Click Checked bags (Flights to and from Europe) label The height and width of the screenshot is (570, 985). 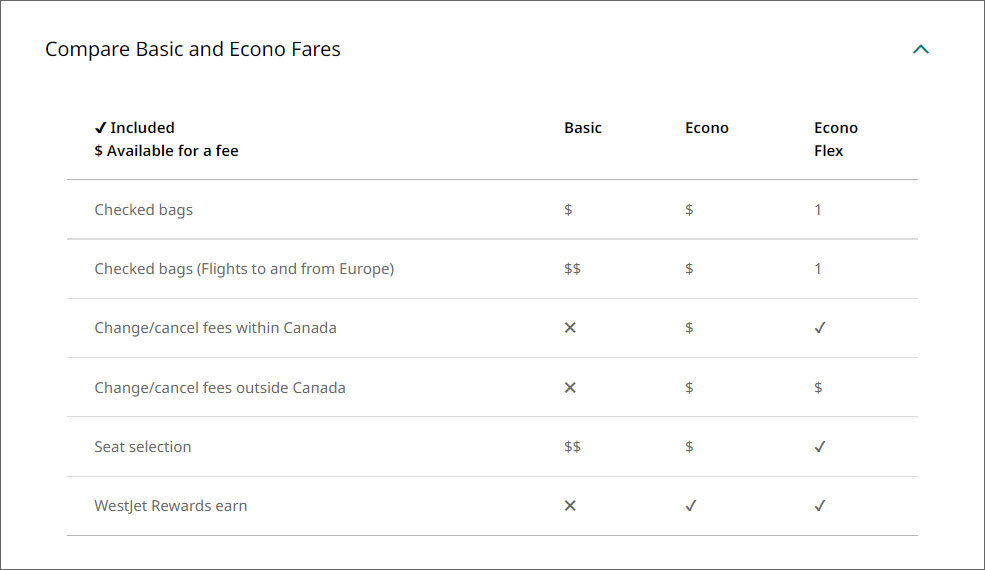(x=244, y=269)
